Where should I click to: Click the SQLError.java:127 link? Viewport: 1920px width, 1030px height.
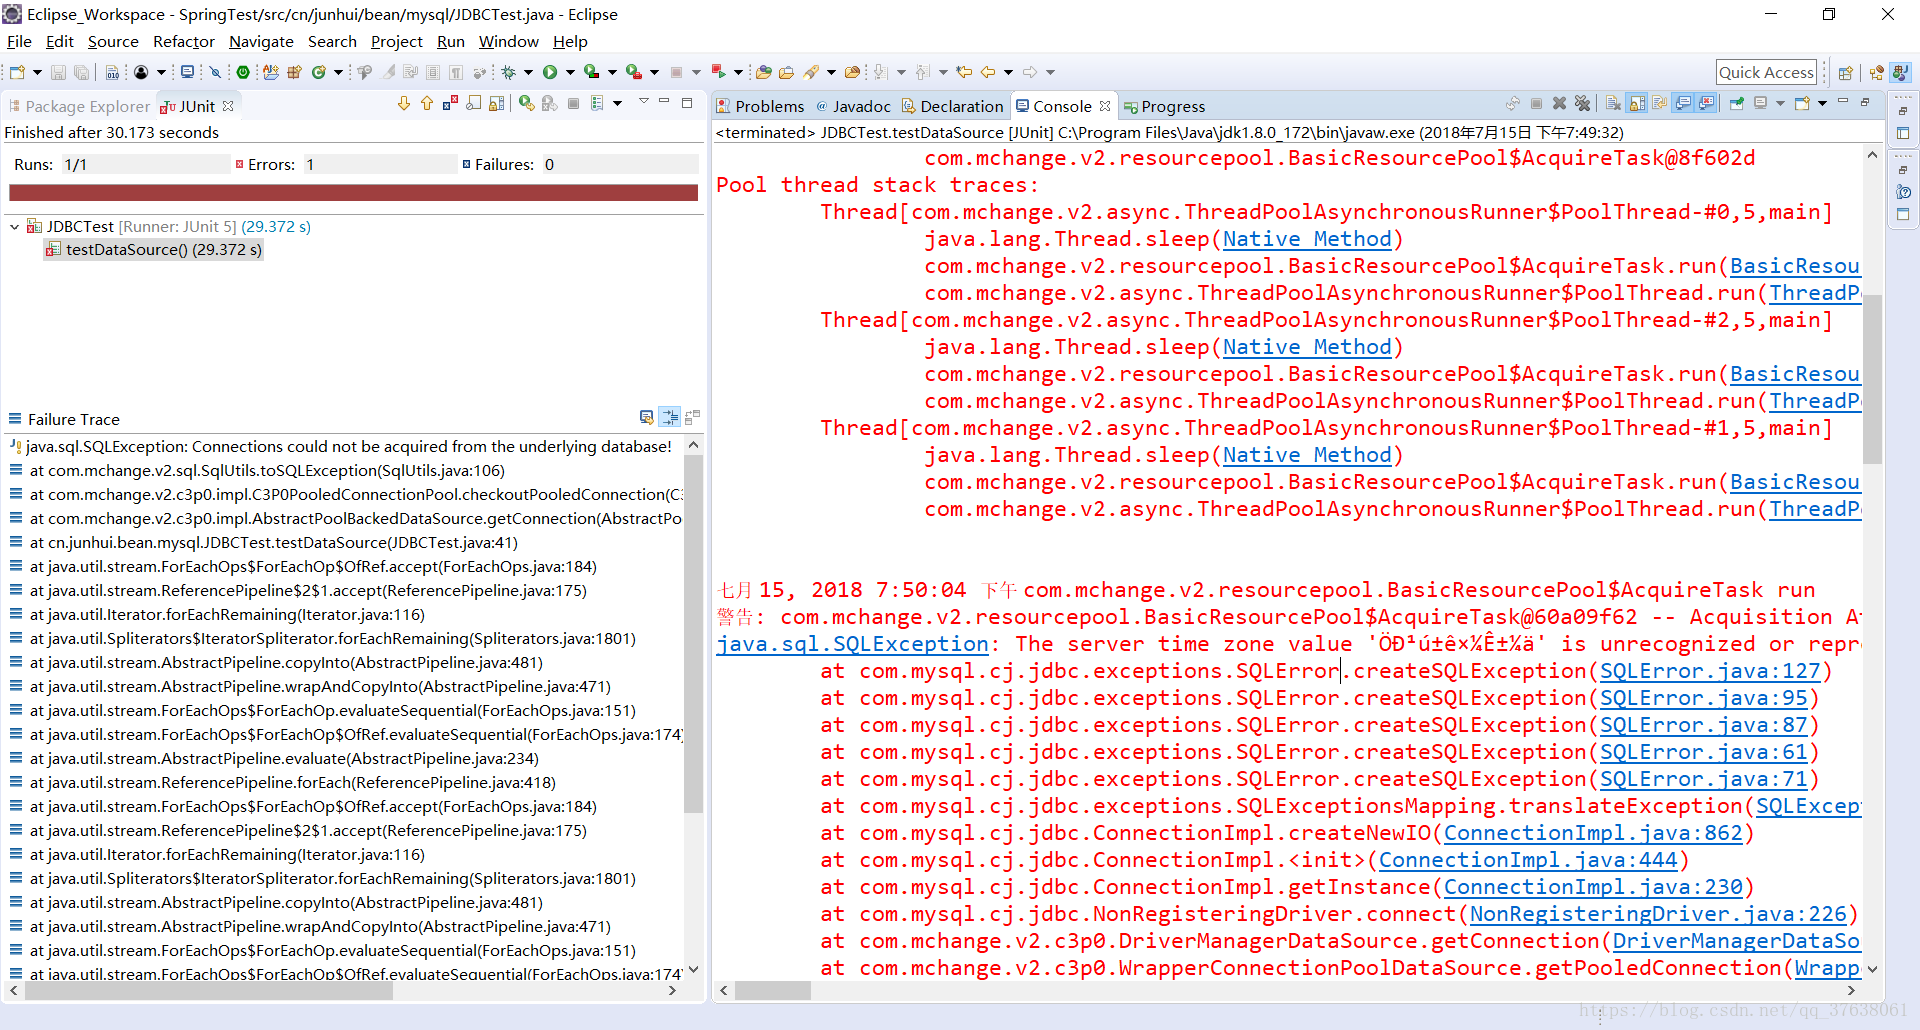(1710, 671)
